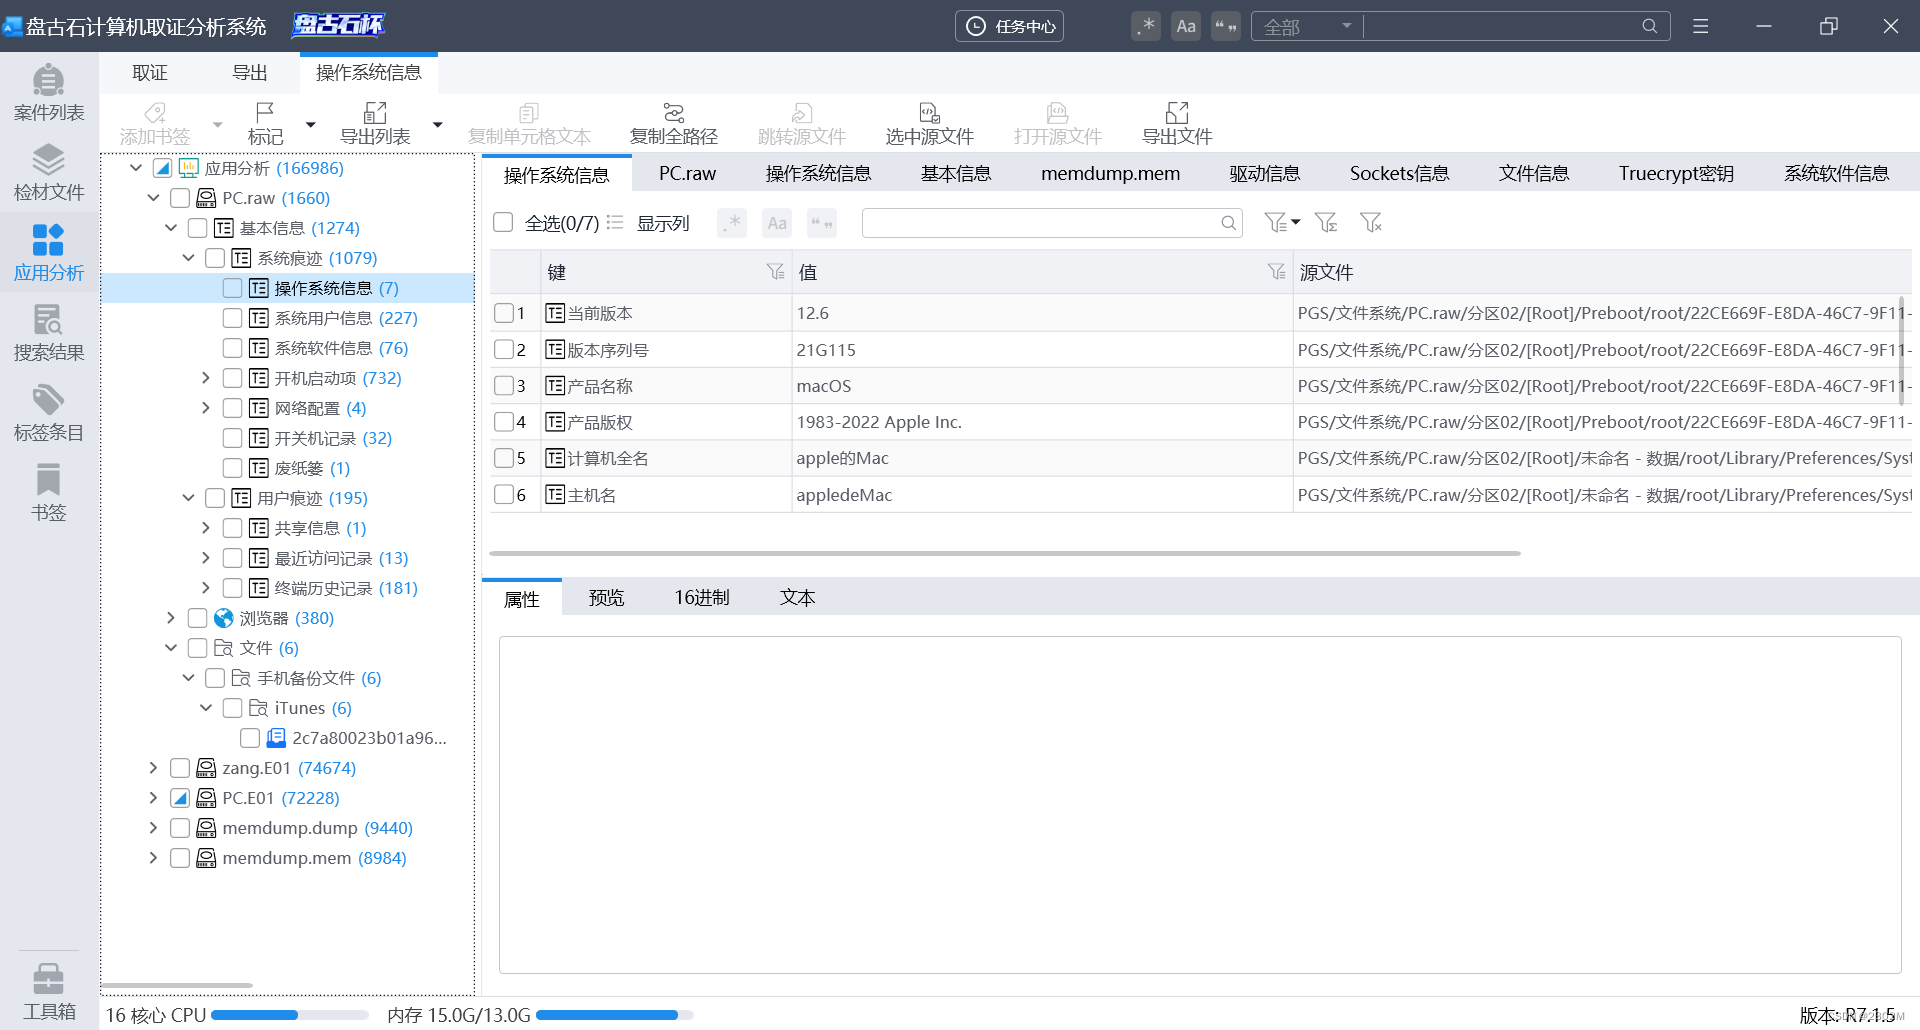This screenshot has width=1920, height=1030.
Task: Toggle case-sensitive Aa in top bar
Action: 1186,26
